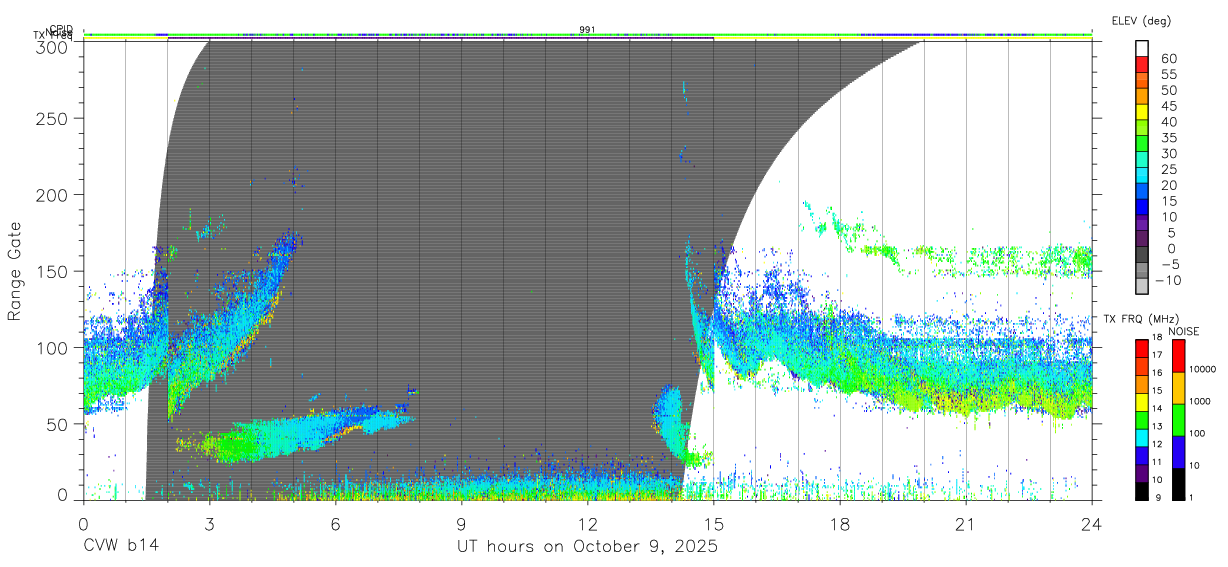Click the 'NOISE' colorbar title
Viewport: 1228px width, 567px height.
1184,331
